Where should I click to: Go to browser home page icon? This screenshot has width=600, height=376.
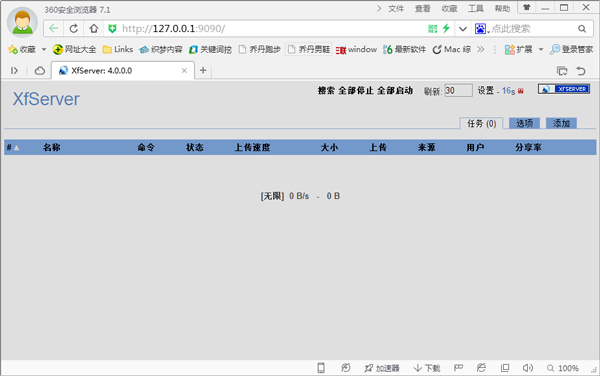94,28
